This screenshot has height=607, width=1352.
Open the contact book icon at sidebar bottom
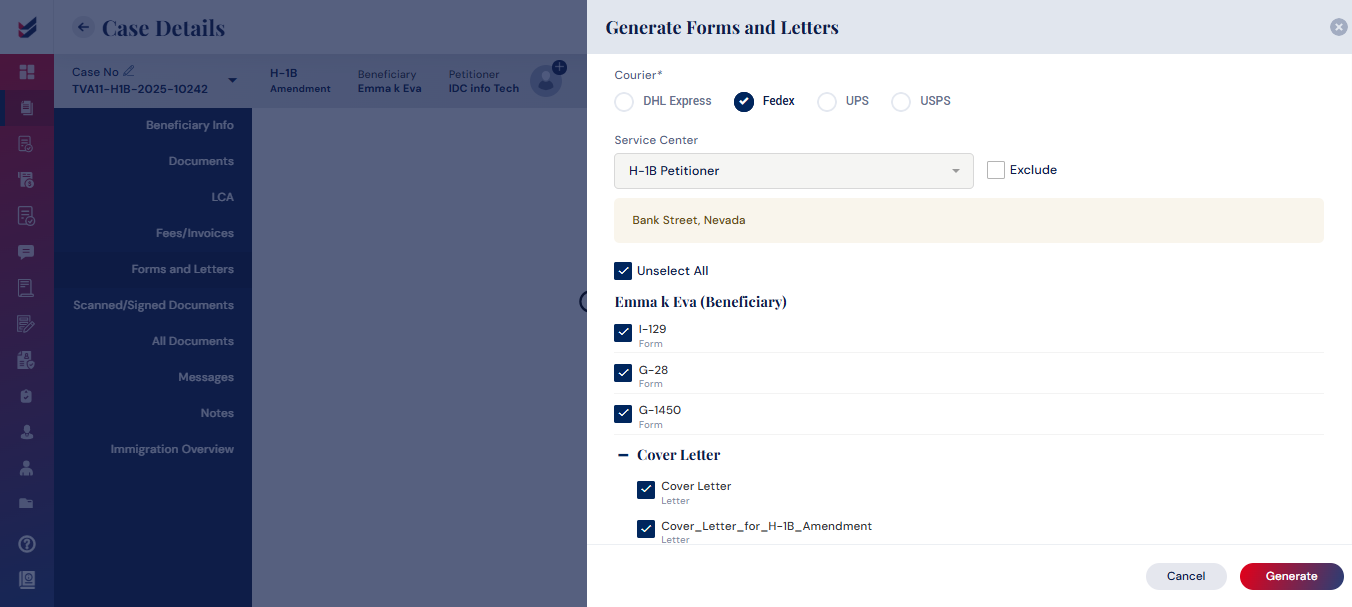coord(27,579)
